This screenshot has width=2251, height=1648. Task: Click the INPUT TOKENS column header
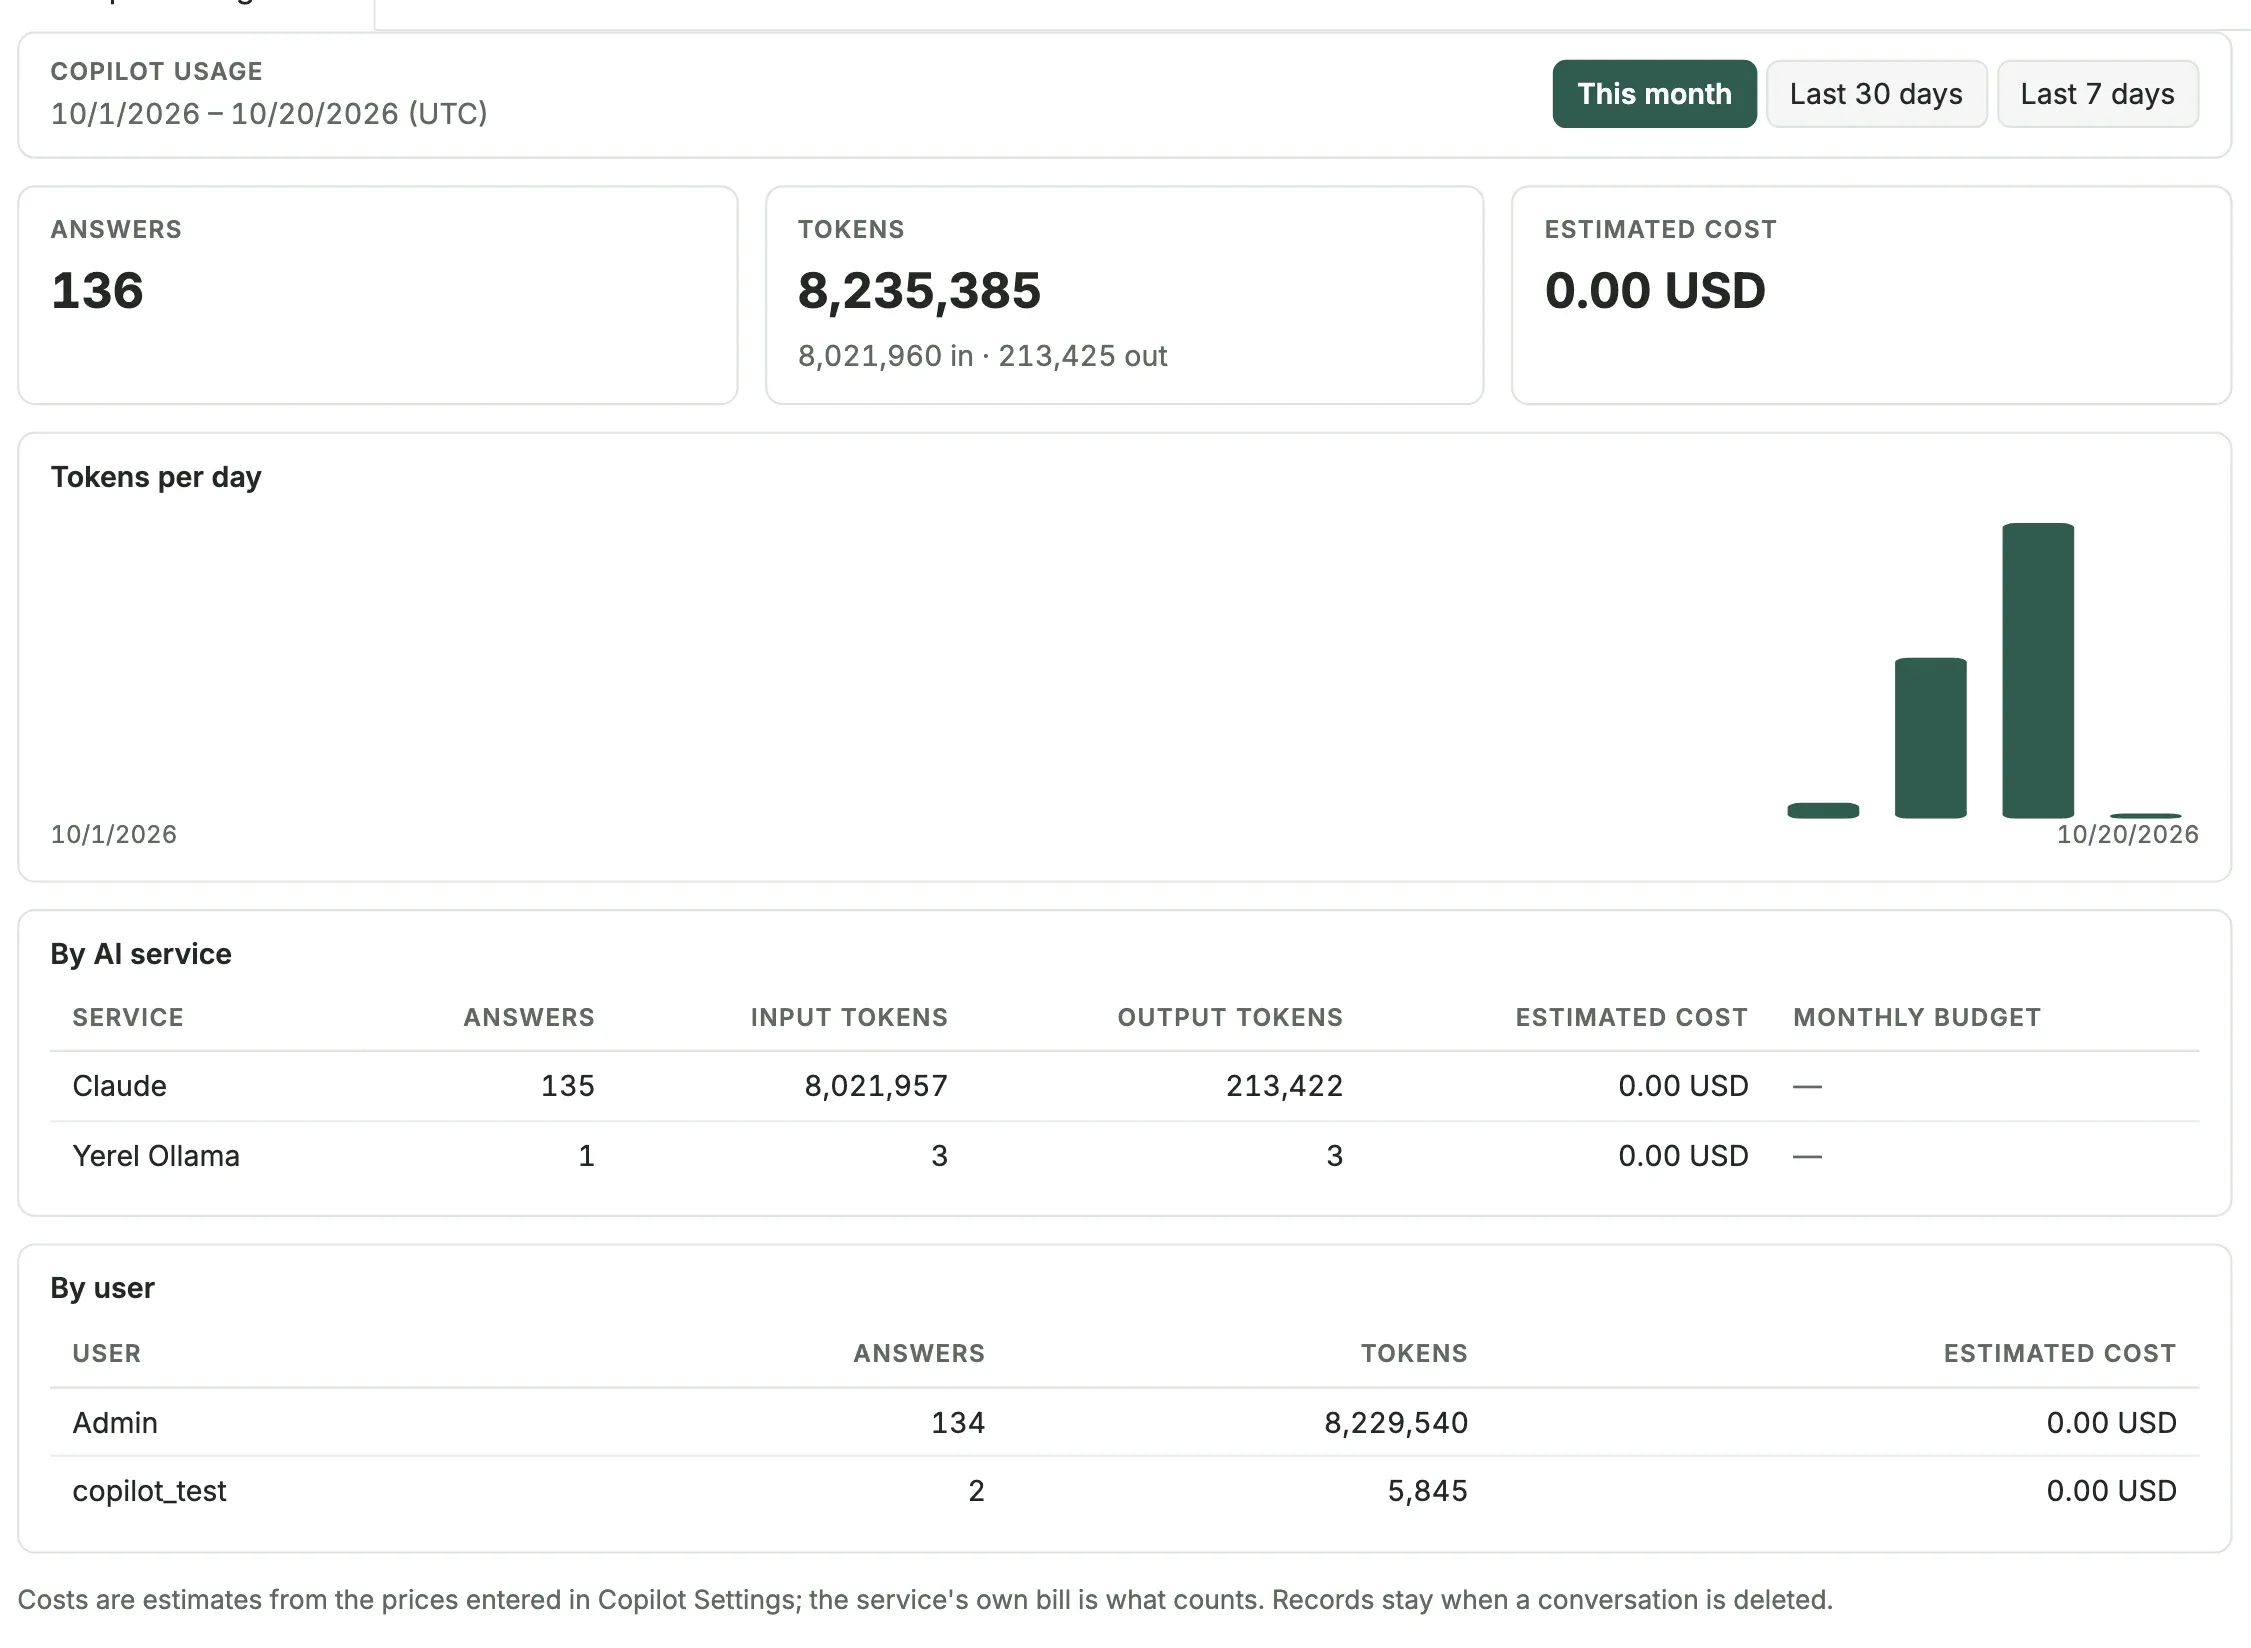coord(849,1018)
